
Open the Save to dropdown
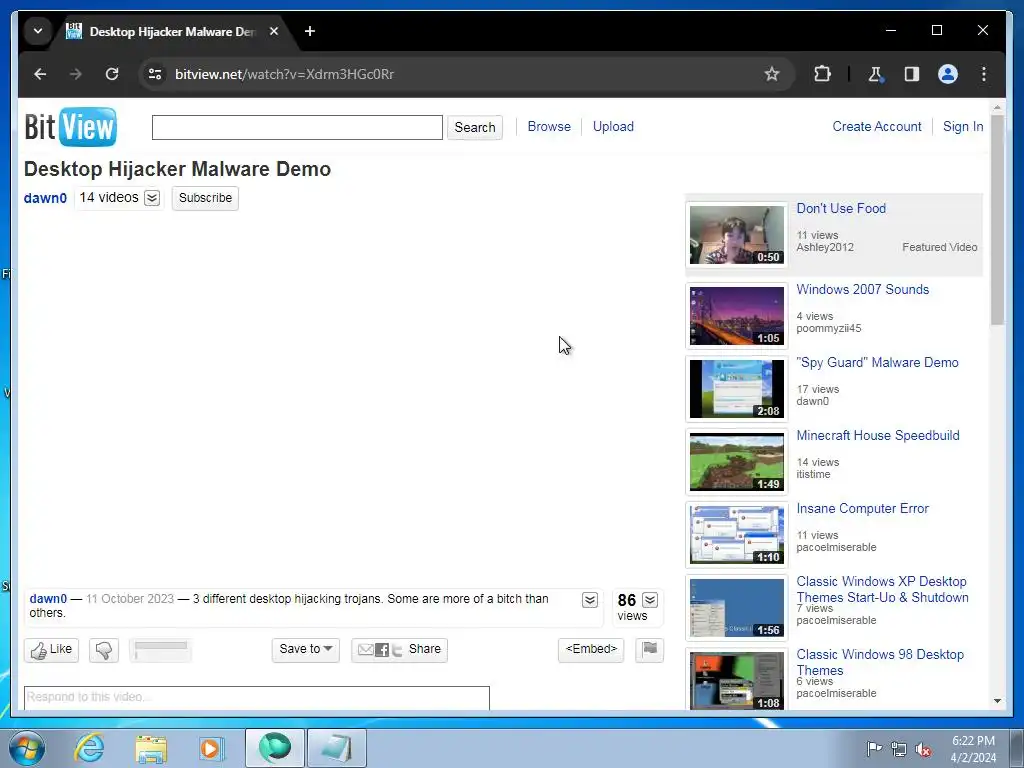(306, 650)
